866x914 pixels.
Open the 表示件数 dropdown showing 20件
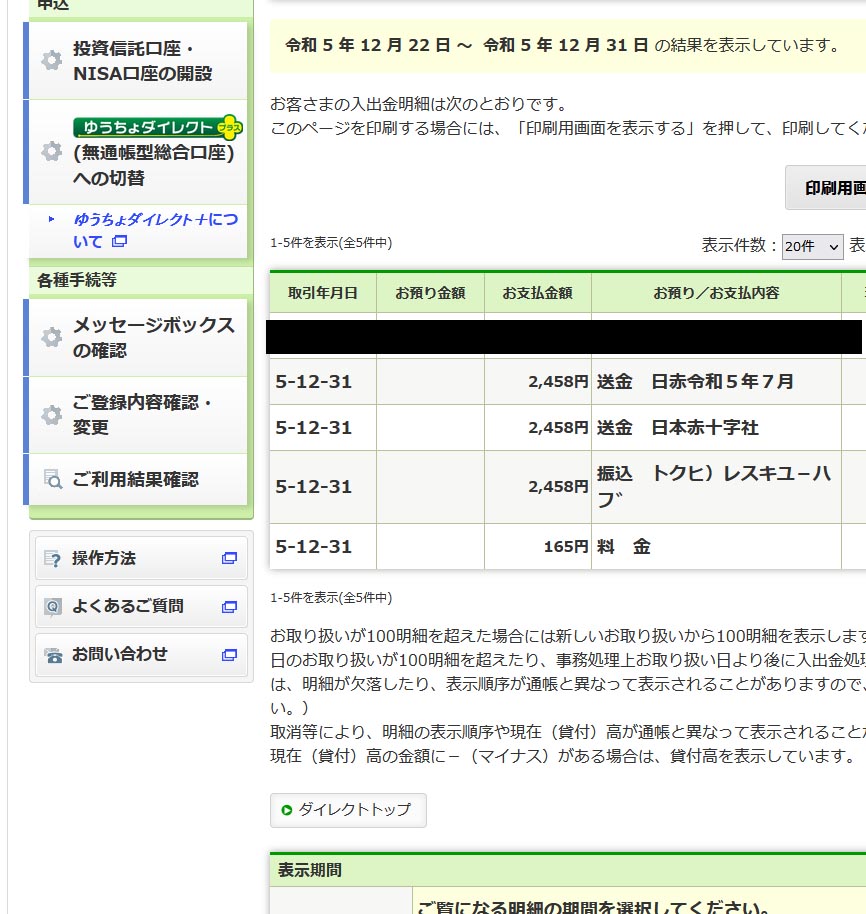click(813, 247)
